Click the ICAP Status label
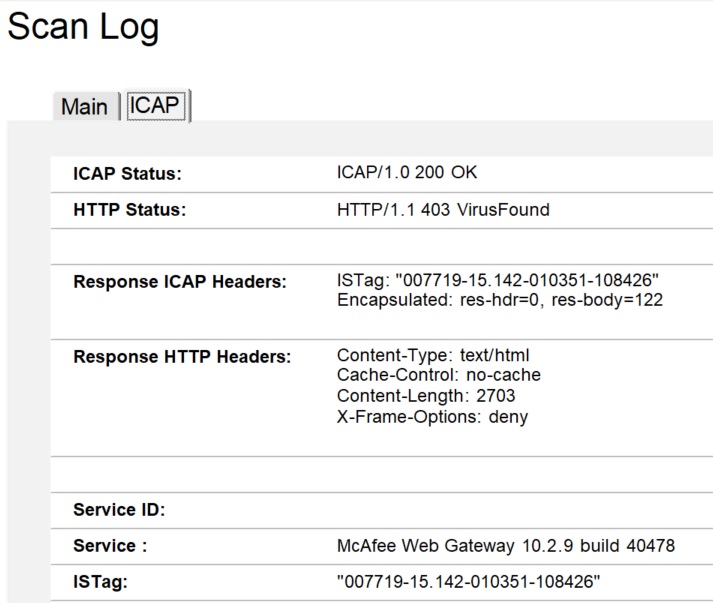 pos(127,173)
